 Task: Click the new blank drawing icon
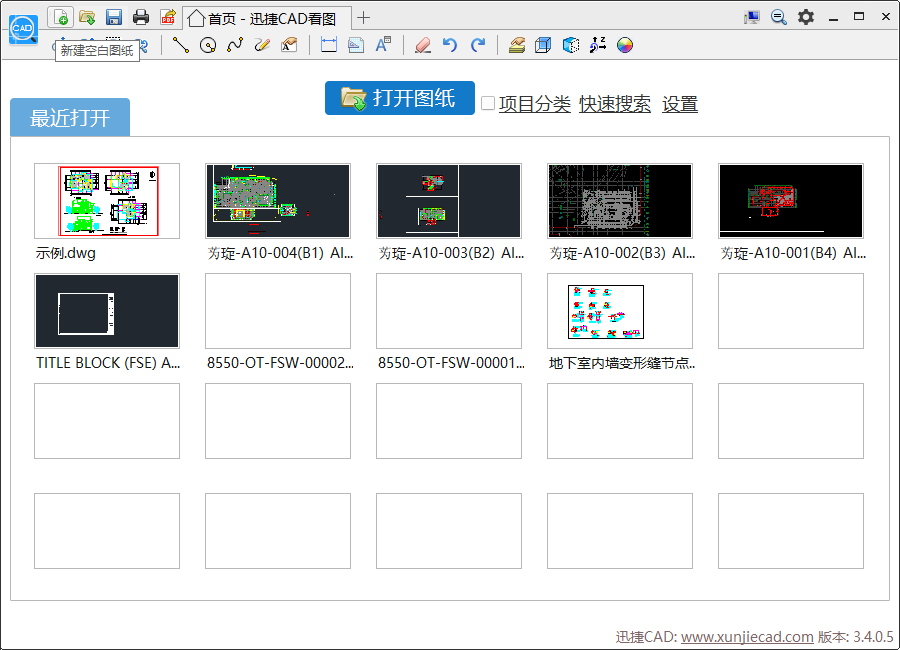pyautogui.click(x=60, y=17)
